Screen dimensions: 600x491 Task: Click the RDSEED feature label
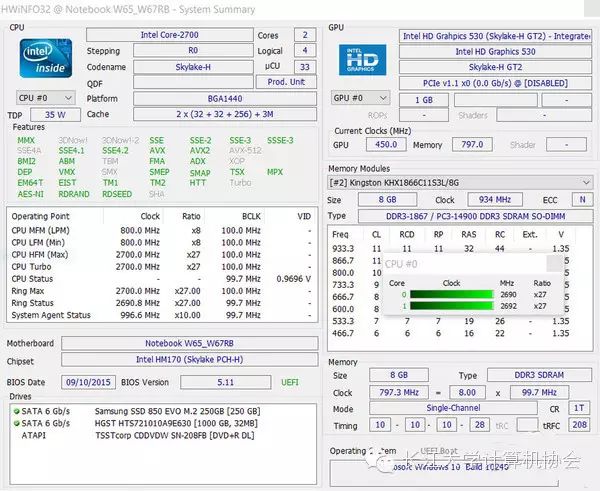(117, 194)
